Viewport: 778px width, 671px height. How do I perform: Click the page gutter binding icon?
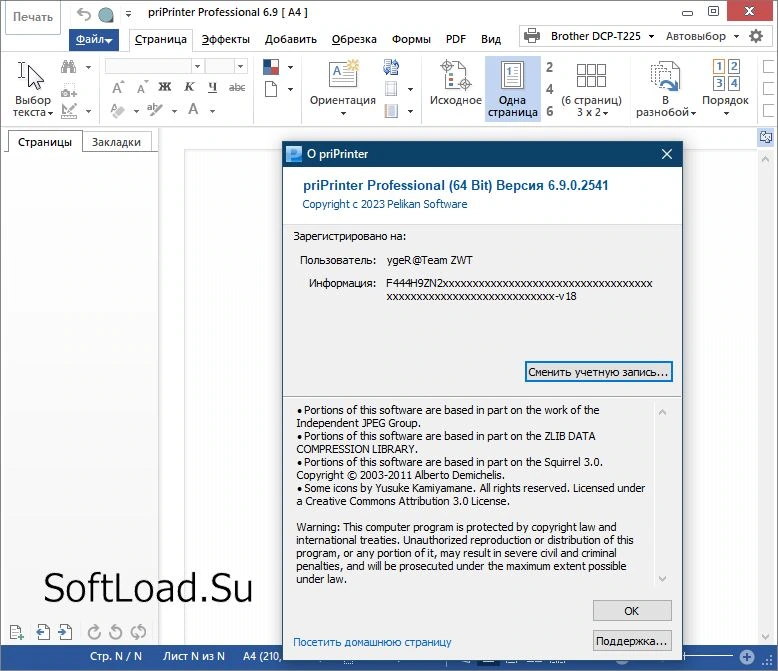coord(391,111)
